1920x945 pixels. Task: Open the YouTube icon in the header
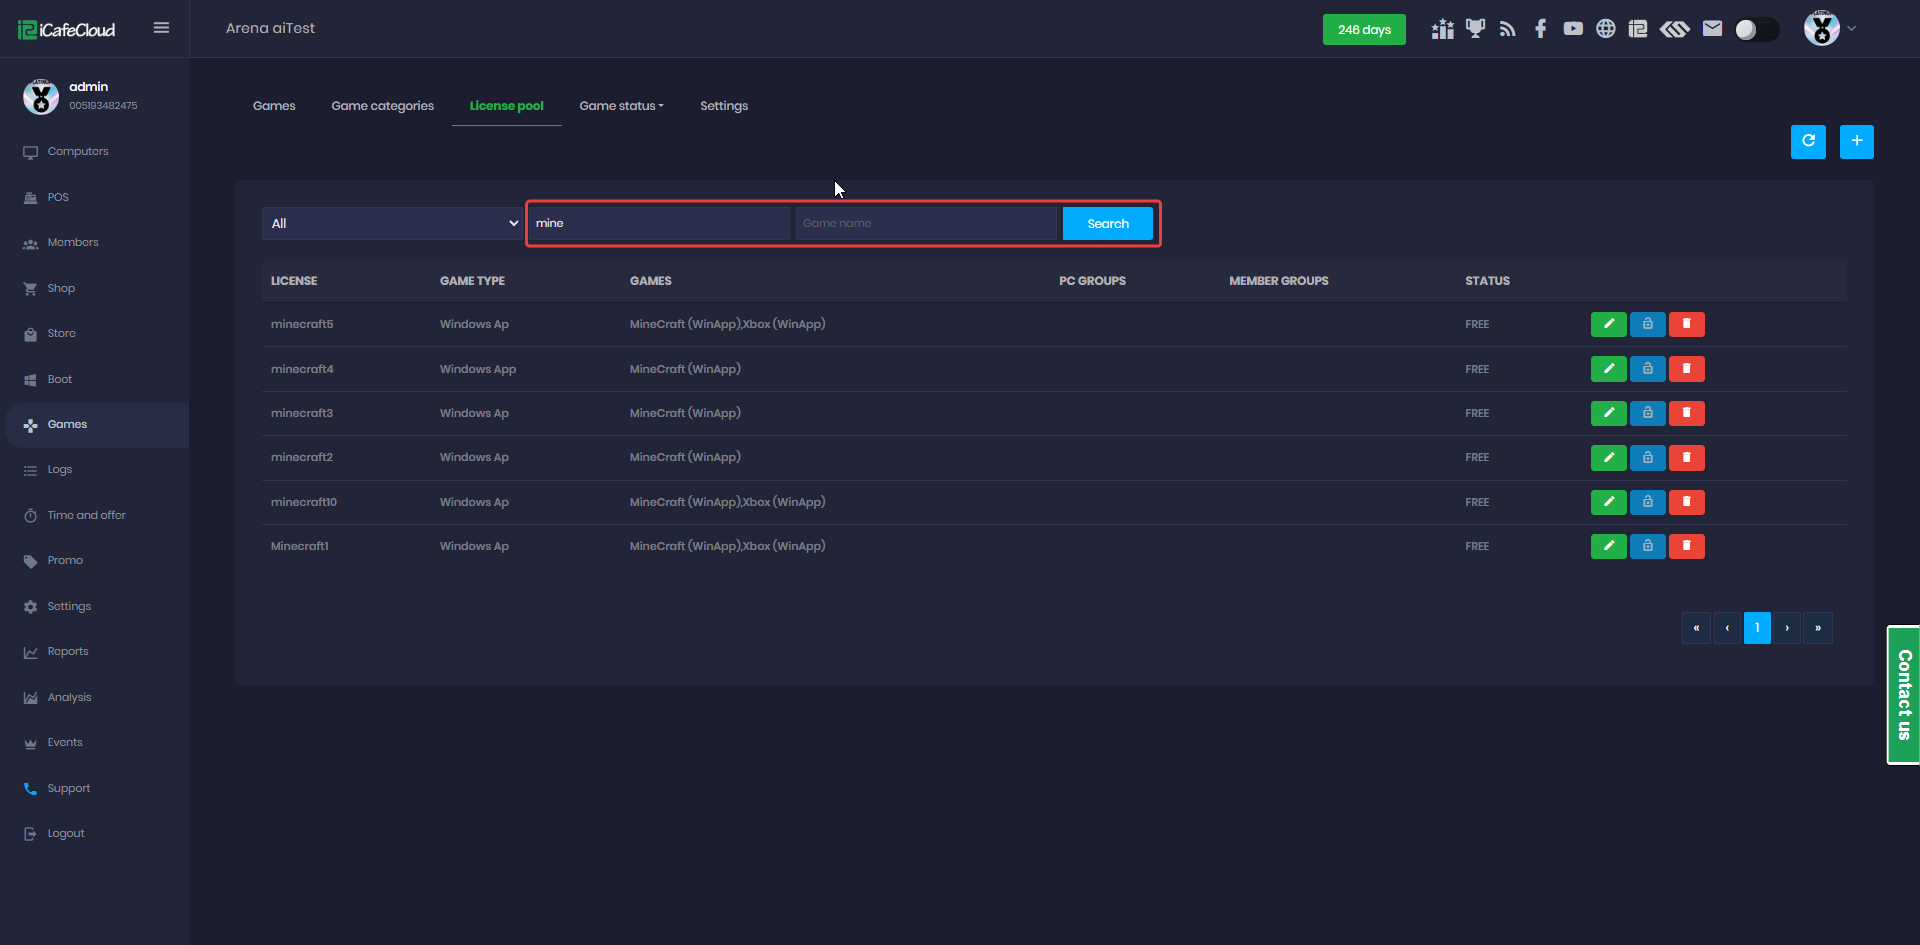tap(1573, 29)
